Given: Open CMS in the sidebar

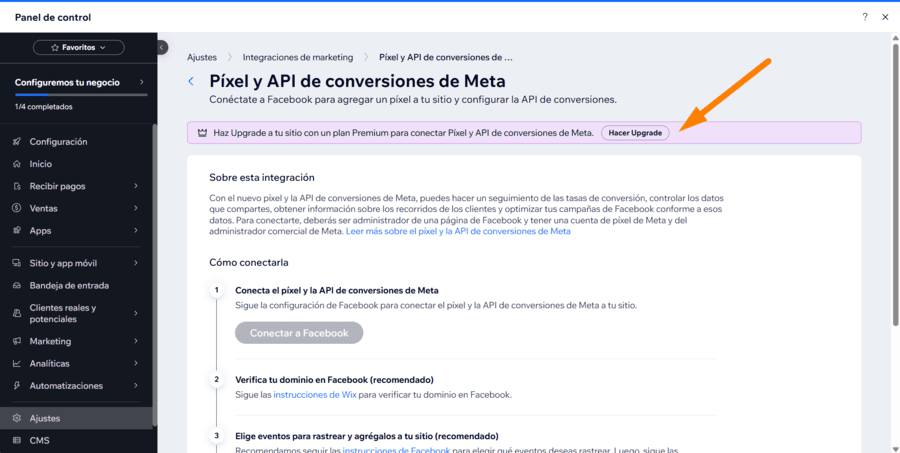Looking at the screenshot, I should coord(76,440).
